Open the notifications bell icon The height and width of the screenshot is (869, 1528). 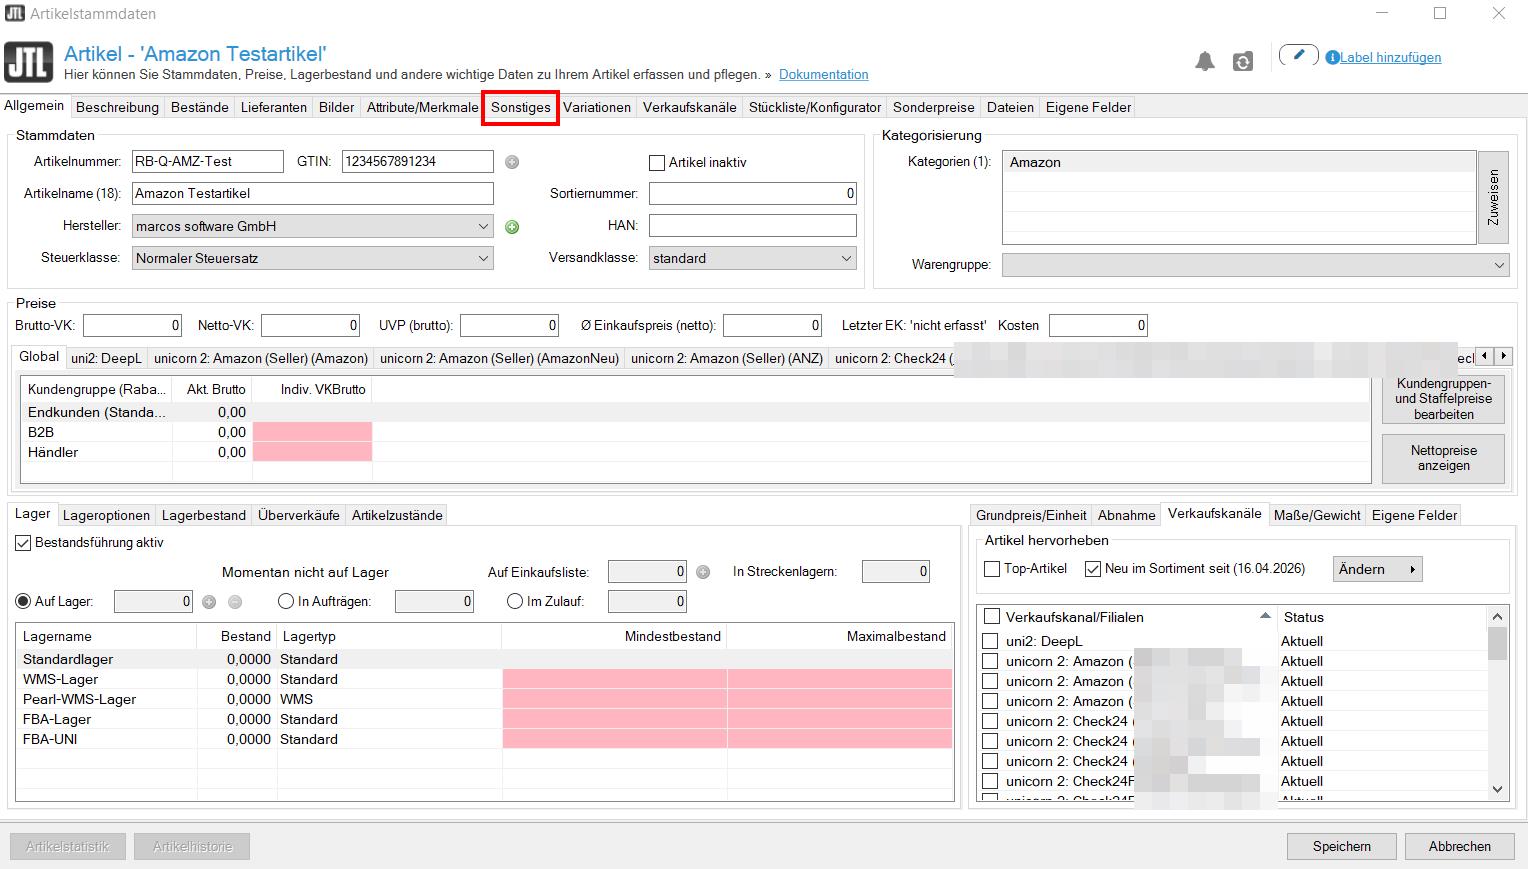pyautogui.click(x=1205, y=61)
